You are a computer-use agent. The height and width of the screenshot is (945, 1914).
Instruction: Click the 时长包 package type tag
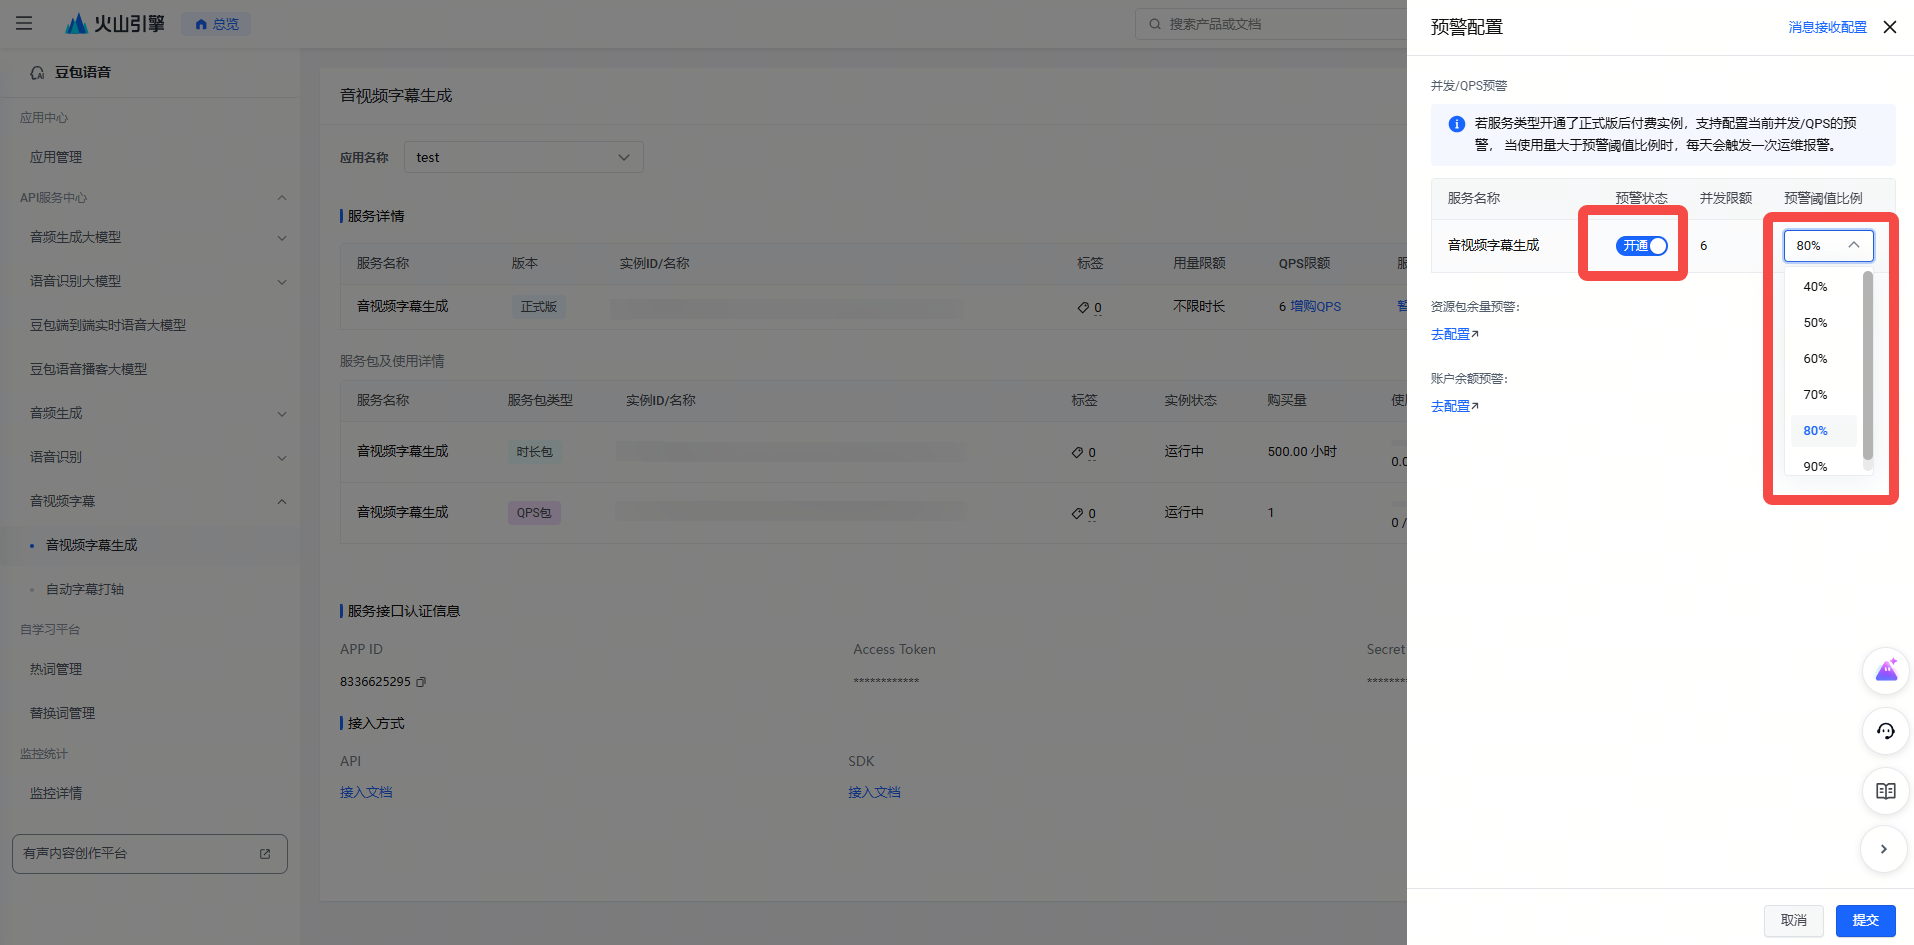(534, 452)
